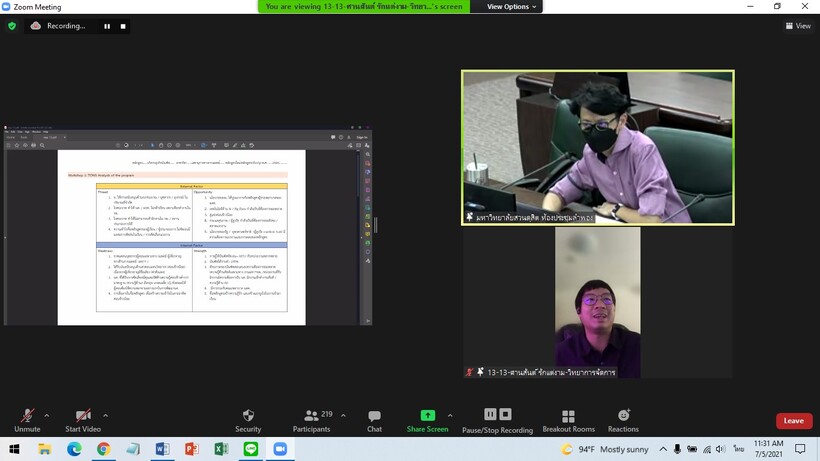The image size is (820, 461).
Task: Open the View Options dropdown
Action: point(511,6)
